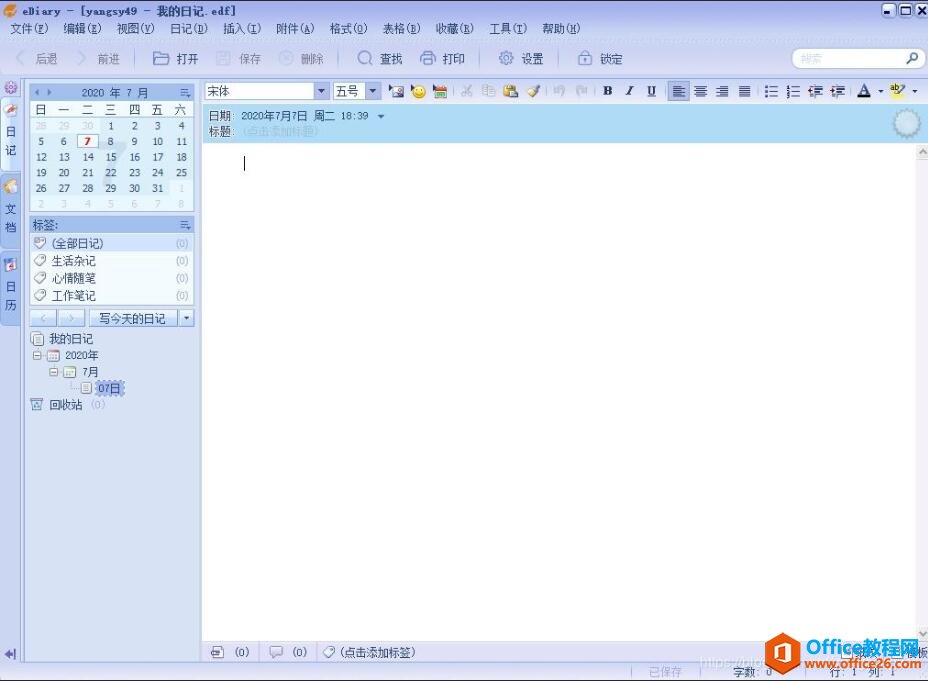Select day 31 in the calendar

tap(157, 188)
